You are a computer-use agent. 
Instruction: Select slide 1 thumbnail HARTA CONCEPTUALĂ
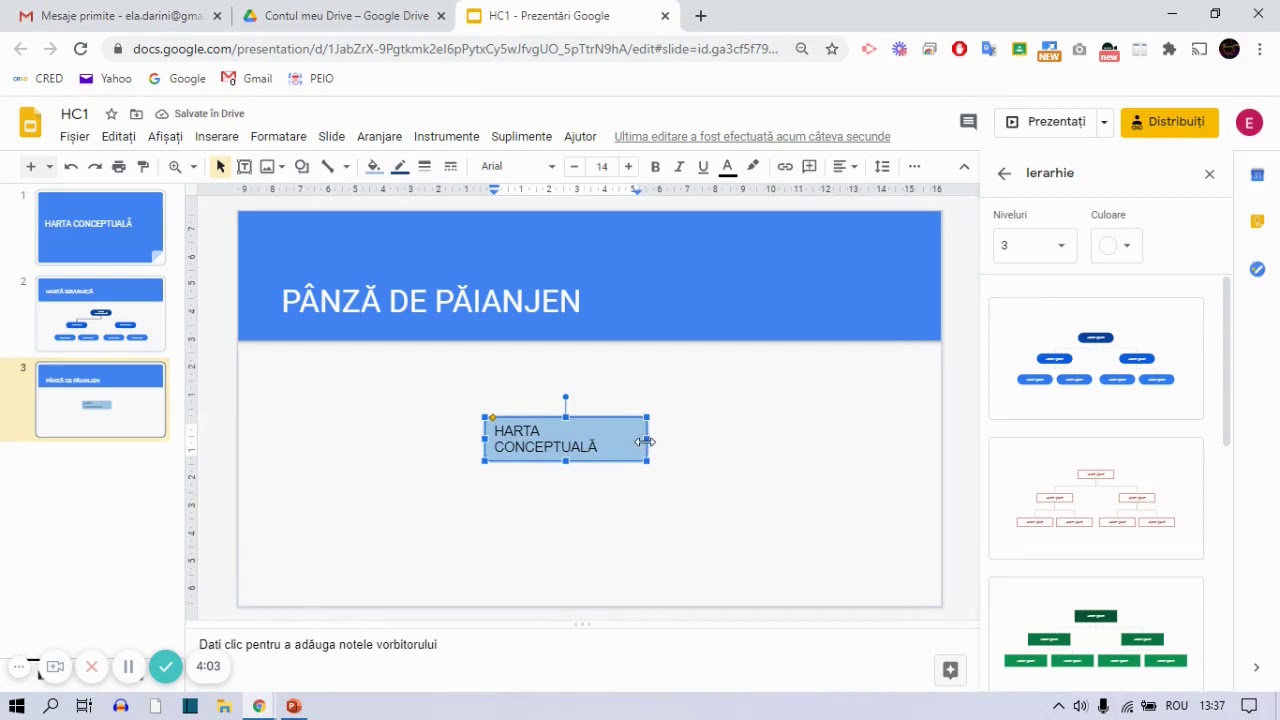point(100,227)
